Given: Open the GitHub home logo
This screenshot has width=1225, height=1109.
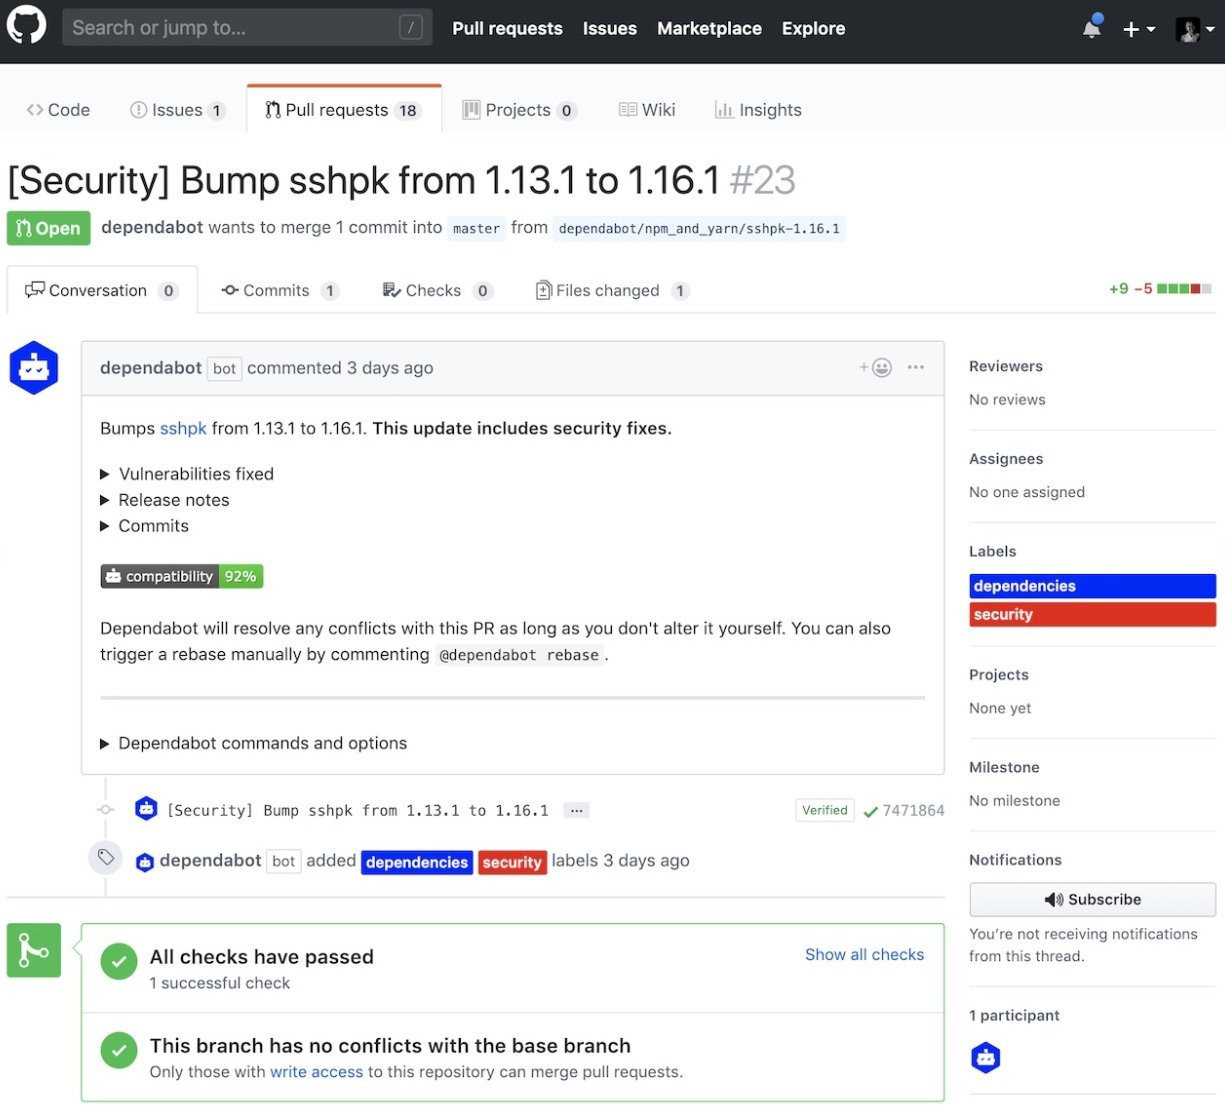Looking at the screenshot, I should point(26,26).
